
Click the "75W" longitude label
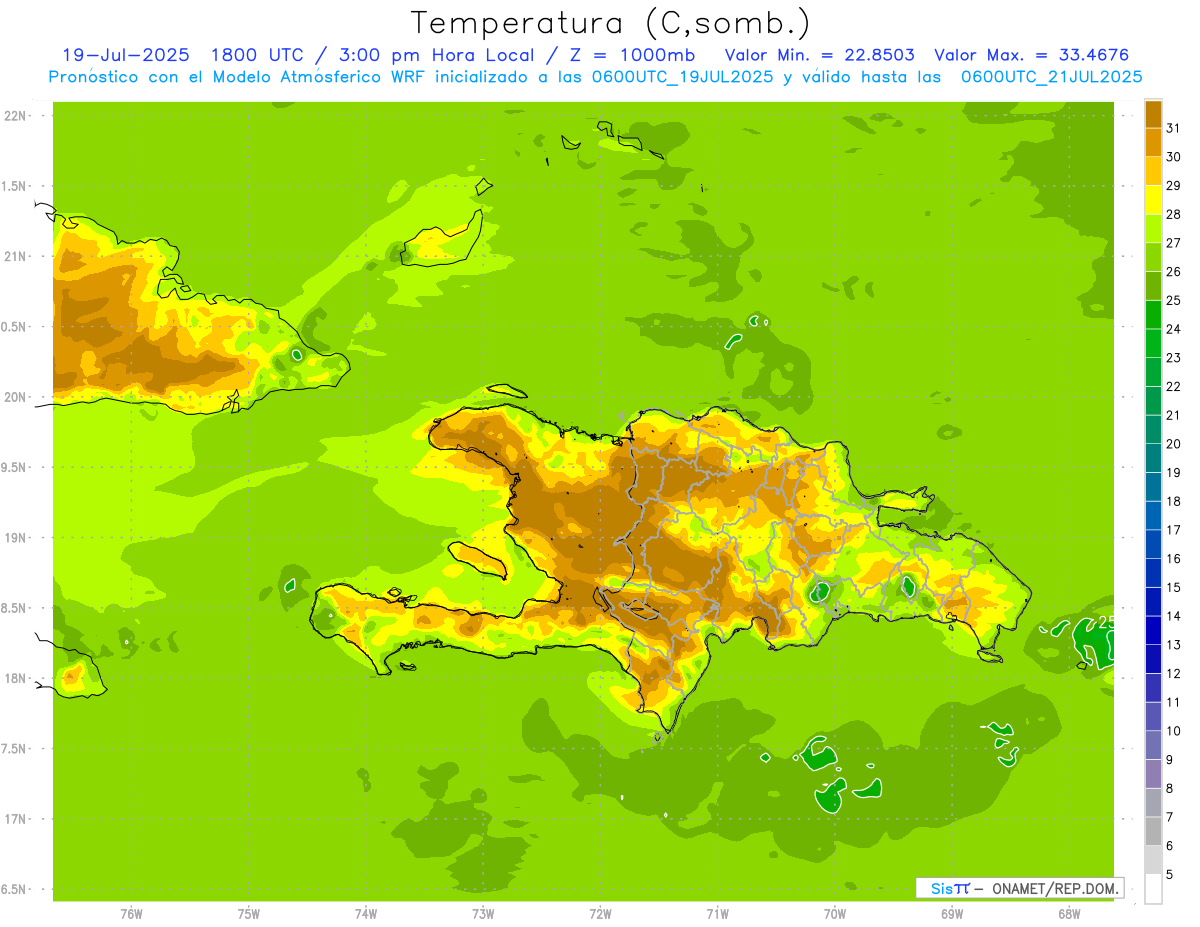(249, 914)
